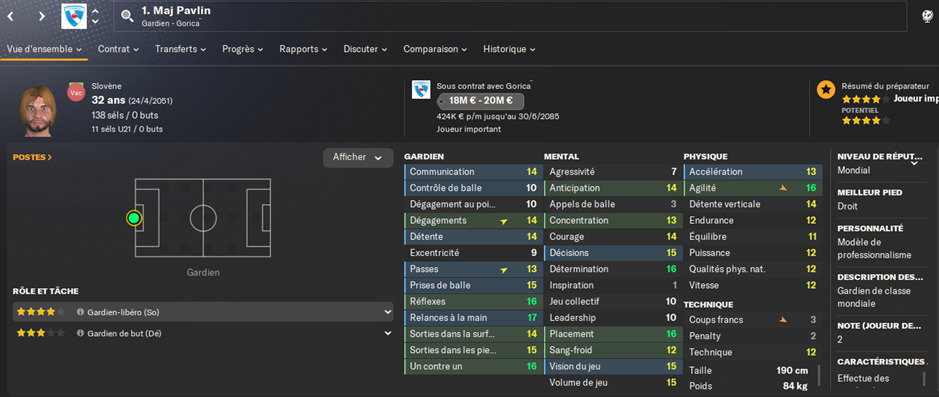Image resolution: width=939 pixels, height=397 pixels.
Task: Click the 18M € - 20M € value button
Action: 480,101
